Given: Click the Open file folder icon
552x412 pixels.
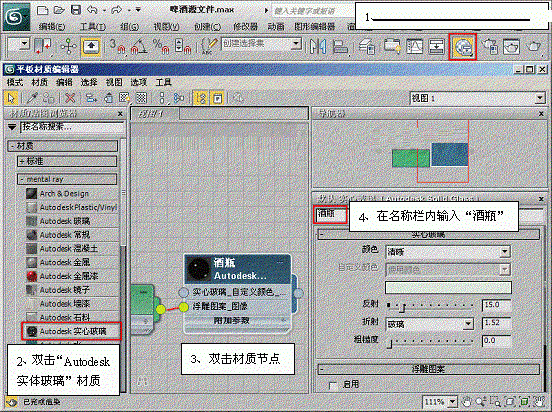Looking at the screenshot, I should (59, 10).
